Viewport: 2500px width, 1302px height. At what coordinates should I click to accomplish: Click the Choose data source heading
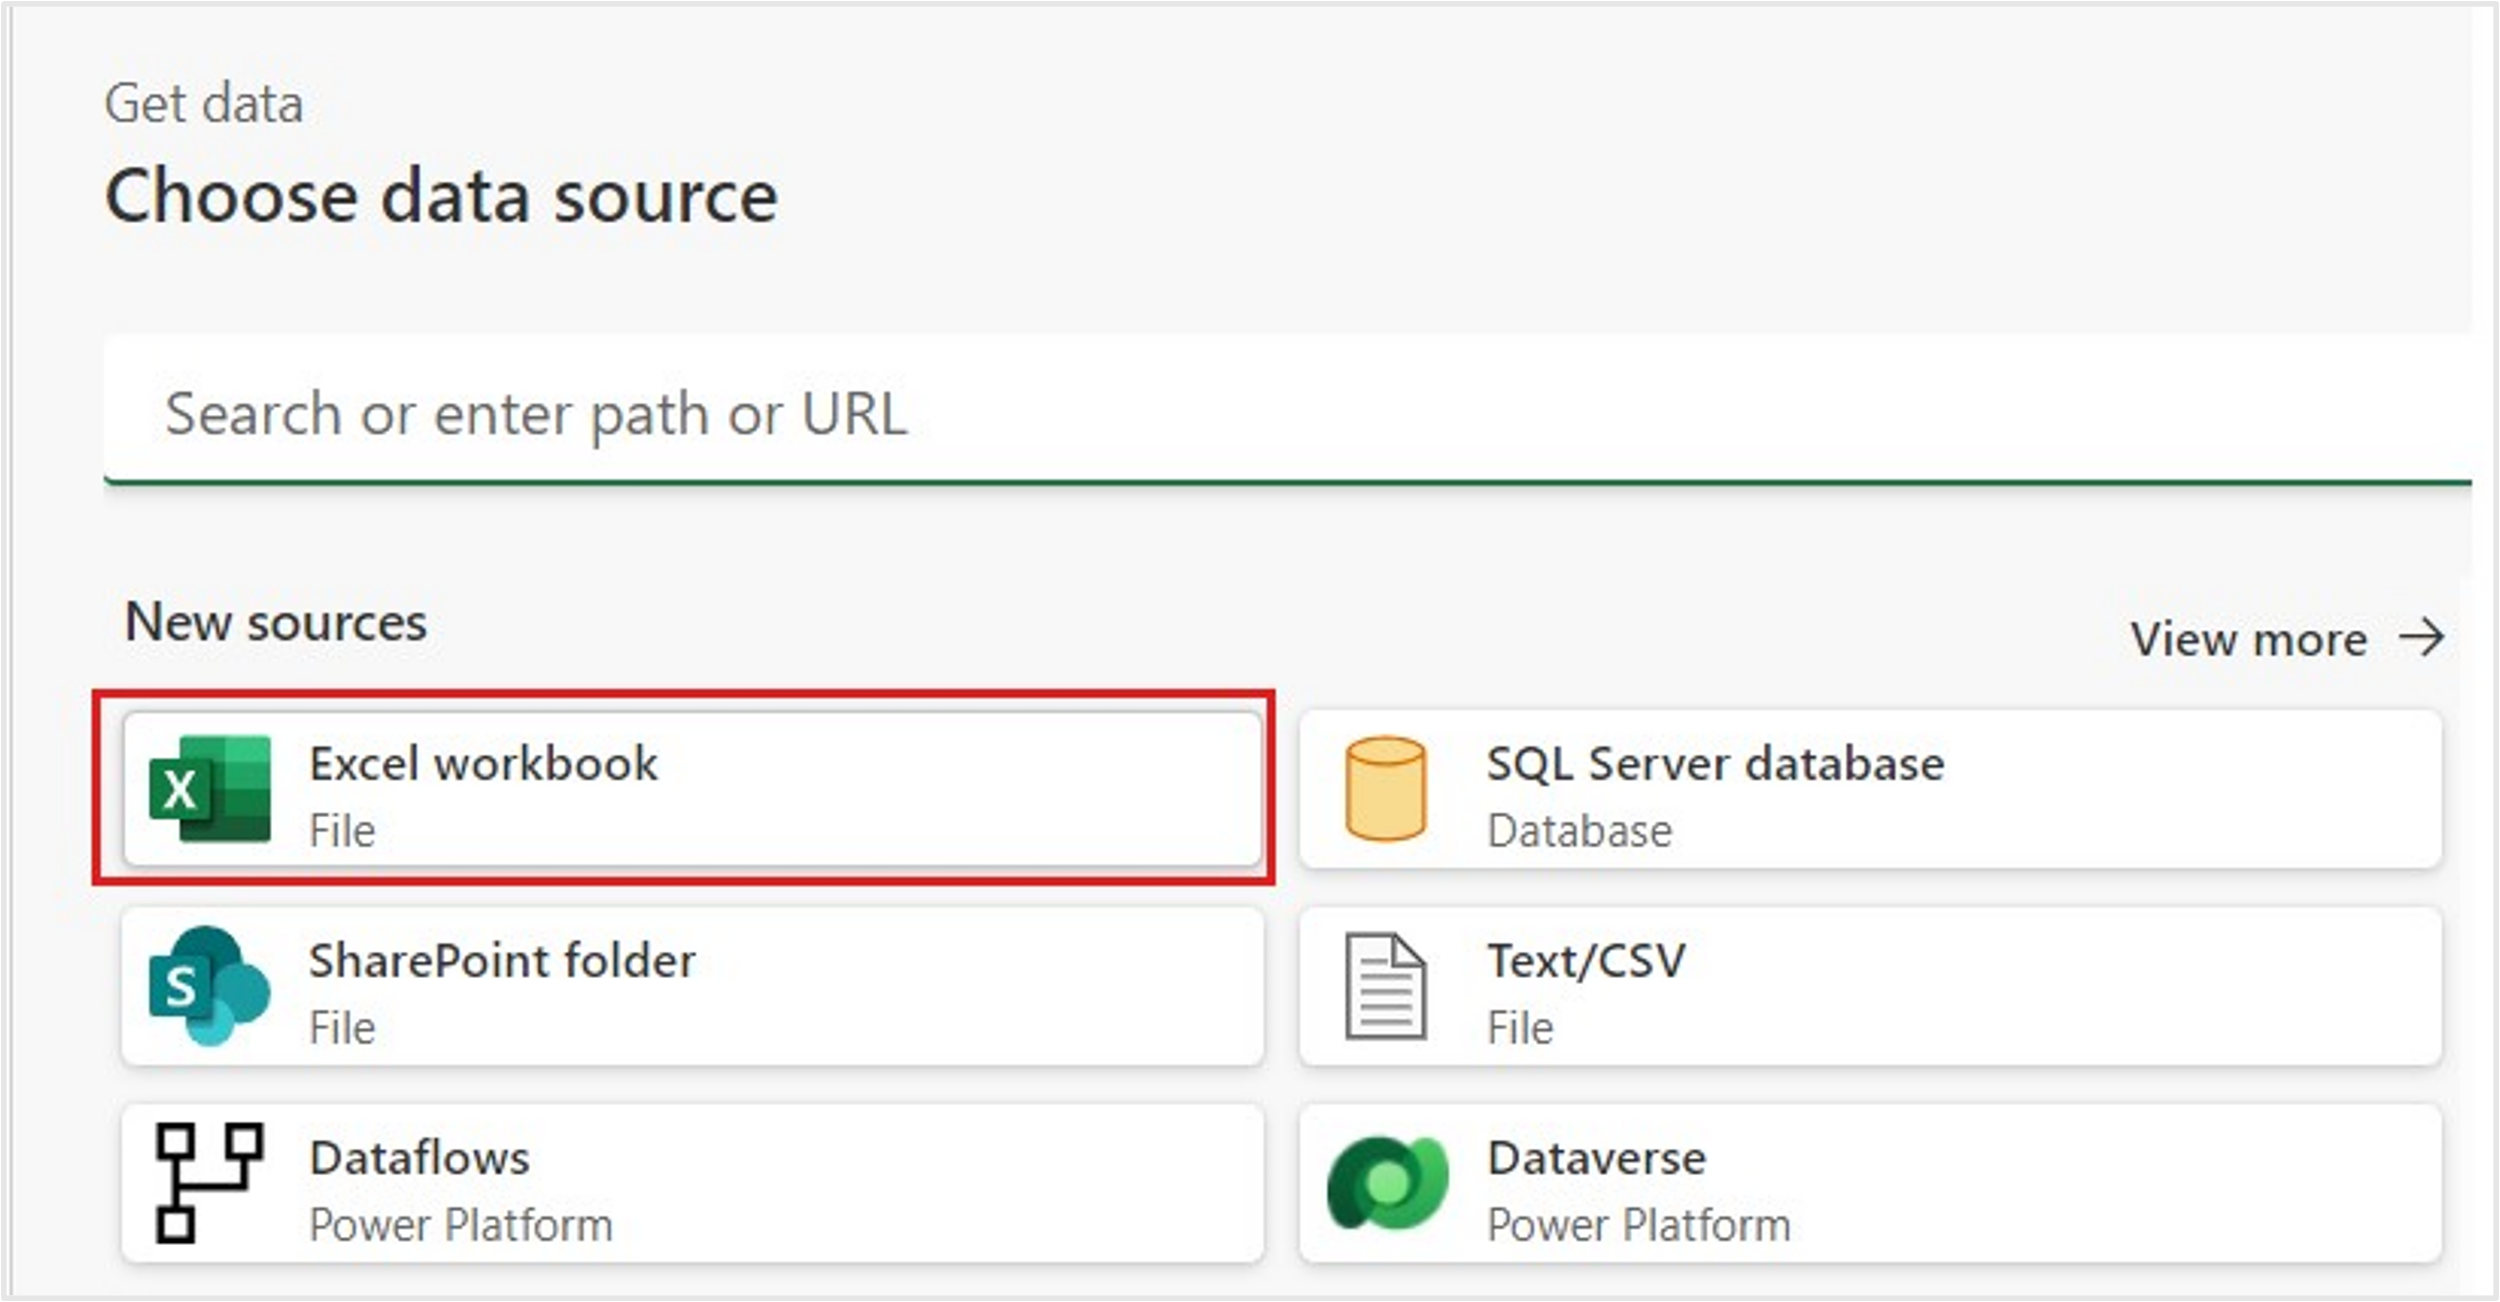(441, 196)
